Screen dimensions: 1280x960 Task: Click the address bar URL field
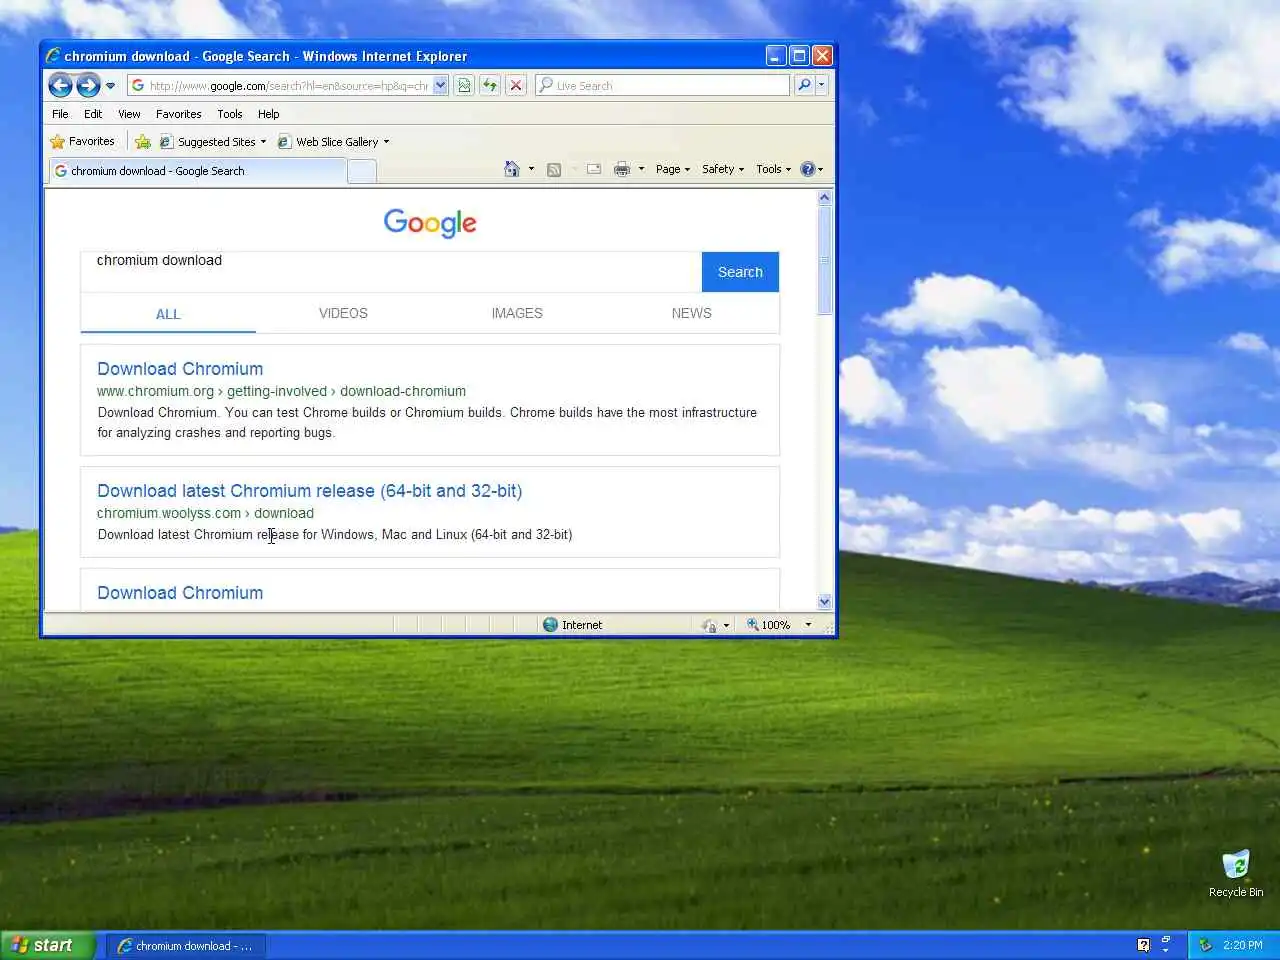pyautogui.click(x=288, y=86)
